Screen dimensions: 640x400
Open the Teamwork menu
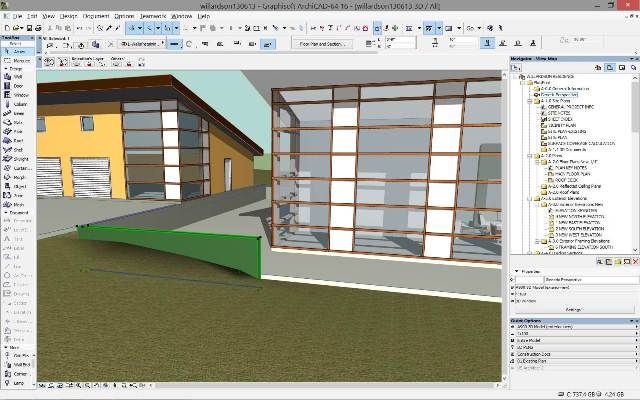click(x=153, y=16)
